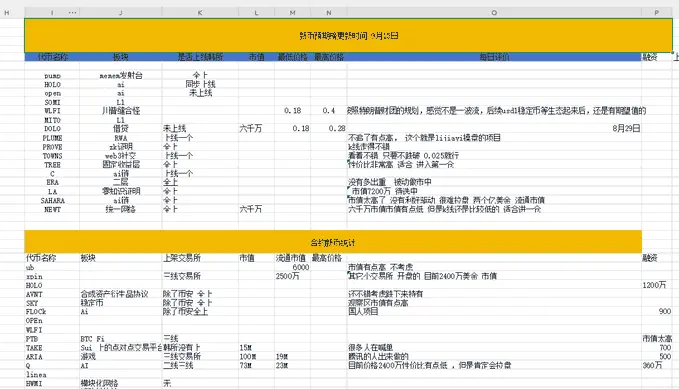The width and height of the screenshot is (679, 389).
Task: Click the 1200万 funding cell
Action: (654, 285)
